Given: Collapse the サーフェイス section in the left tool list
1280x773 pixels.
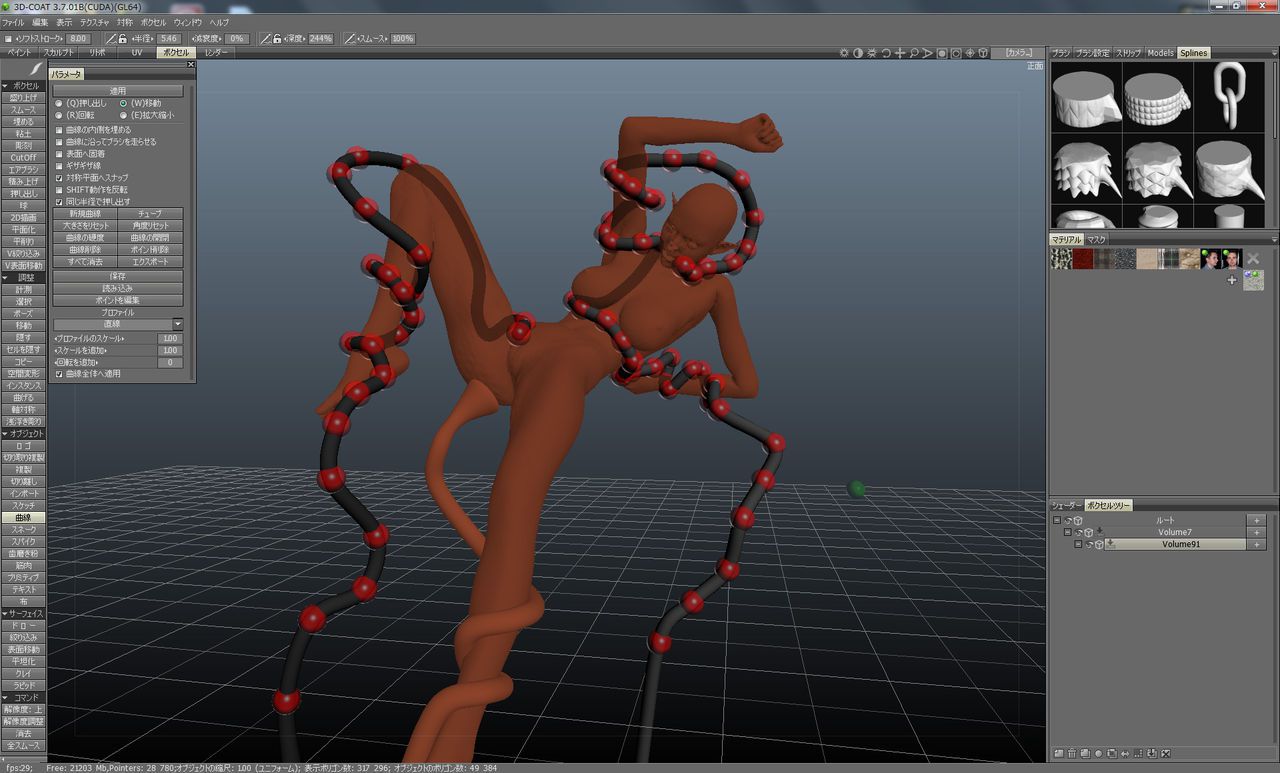Looking at the screenshot, I should coord(5,613).
